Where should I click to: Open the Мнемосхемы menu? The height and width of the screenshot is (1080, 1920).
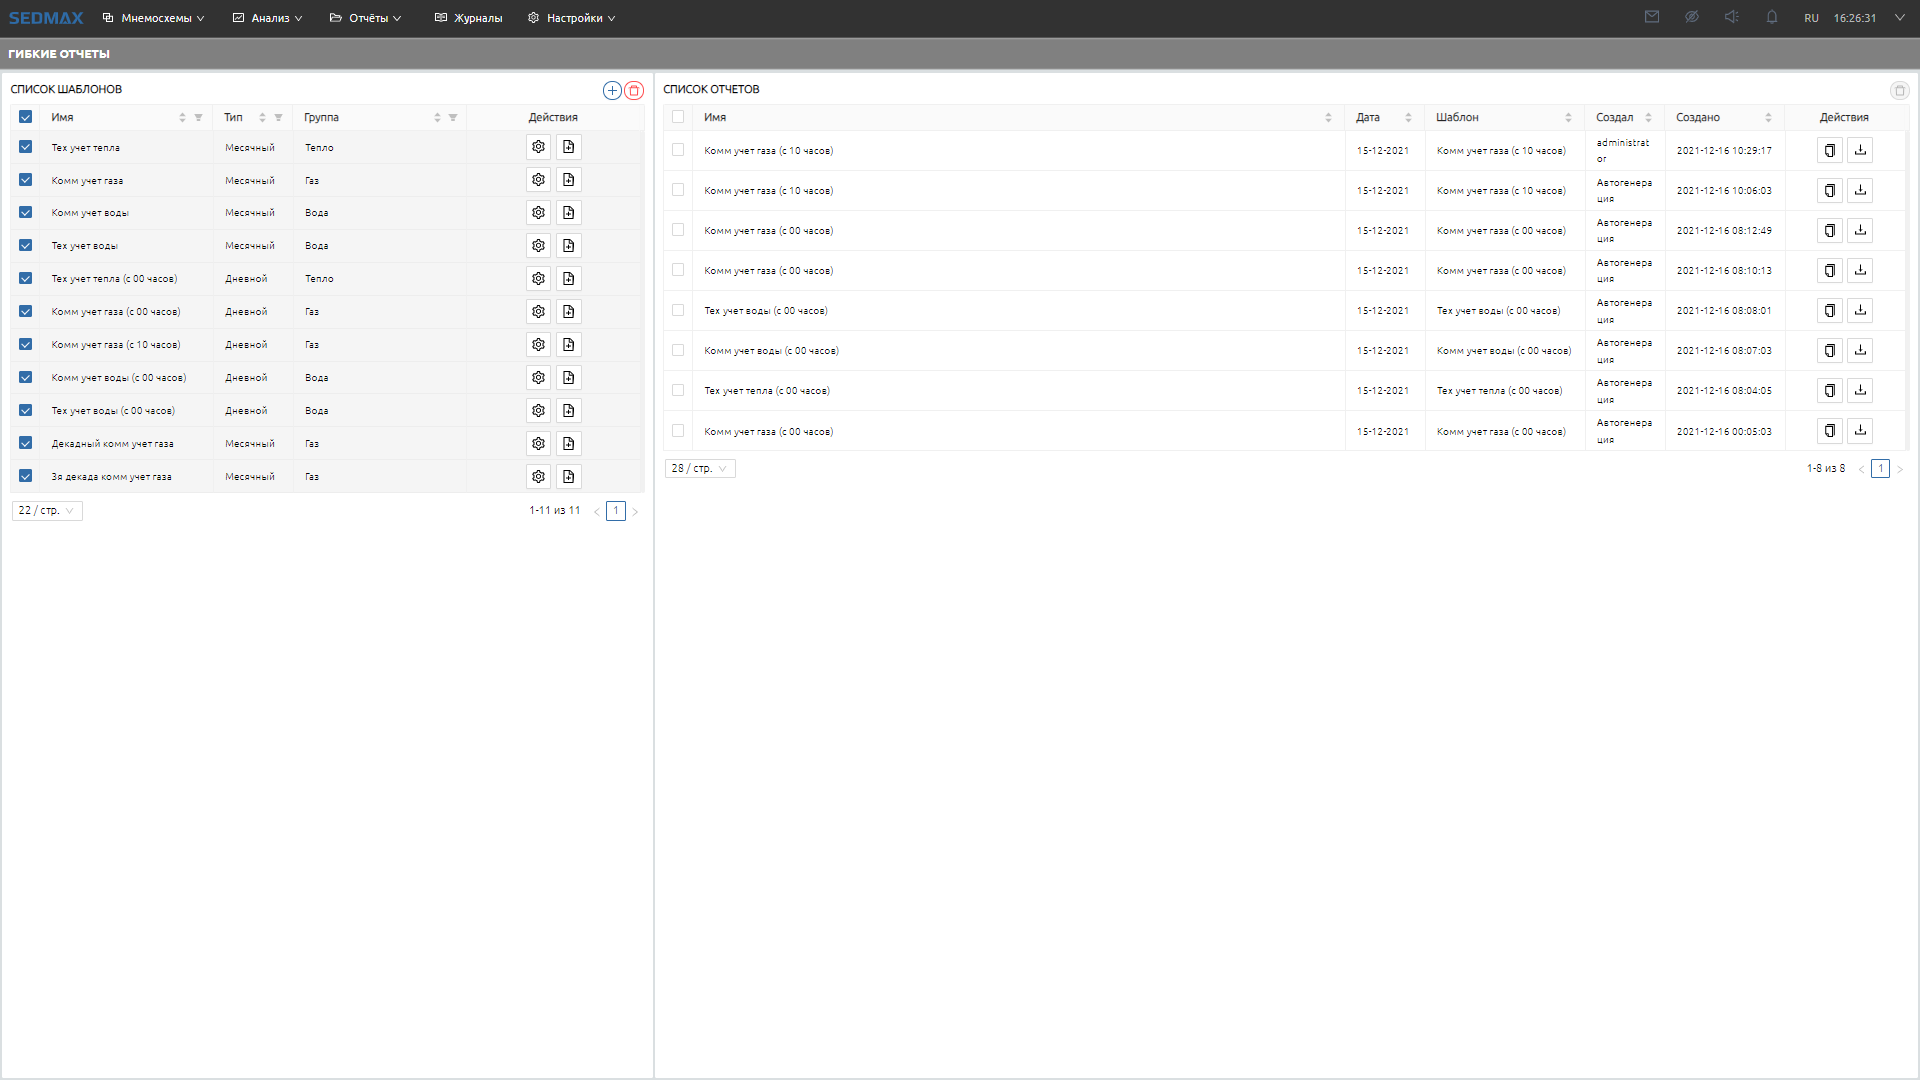click(x=154, y=18)
